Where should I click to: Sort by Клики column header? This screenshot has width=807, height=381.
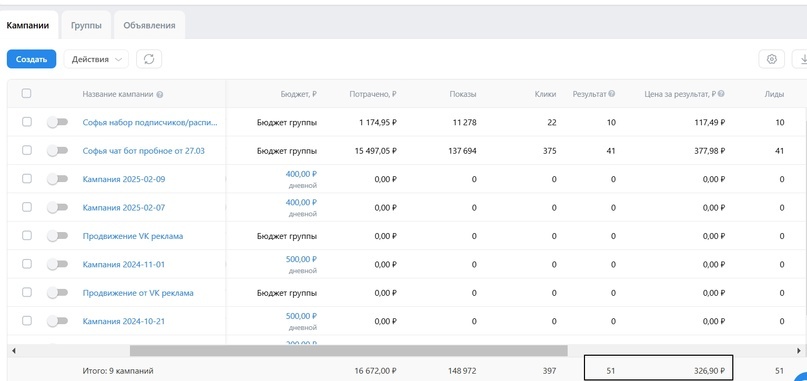pos(546,94)
